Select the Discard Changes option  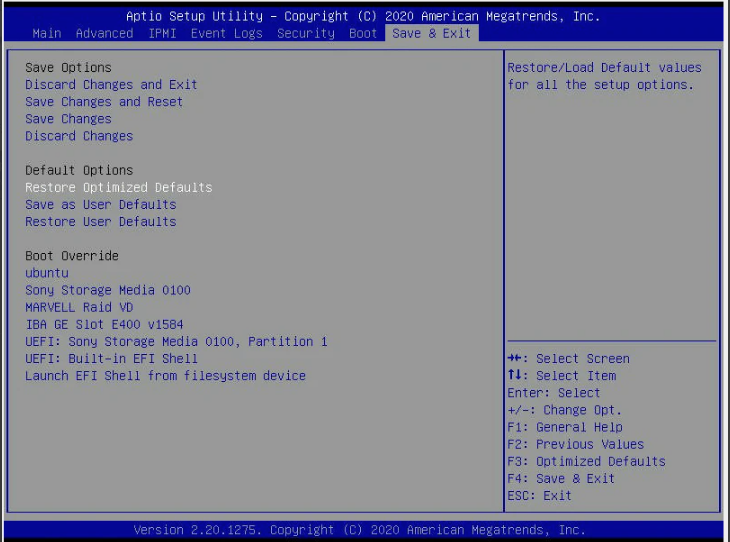(79, 136)
